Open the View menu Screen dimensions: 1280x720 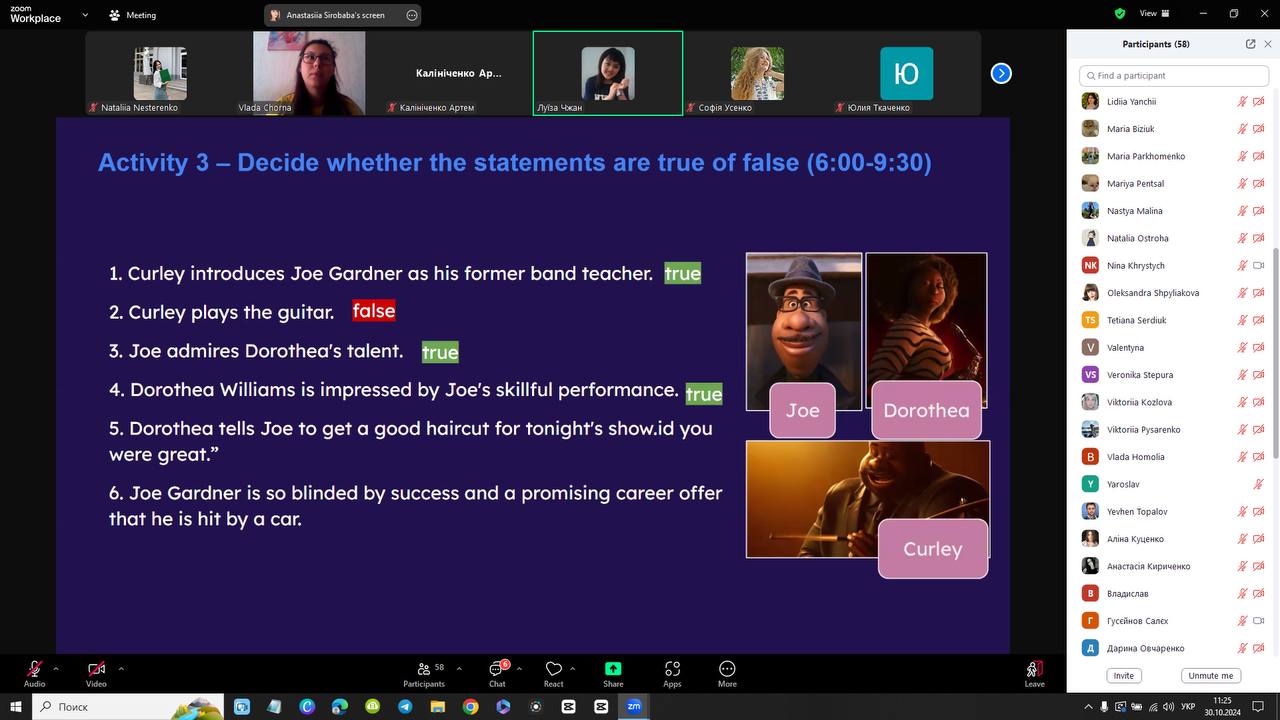tap(1154, 14)
